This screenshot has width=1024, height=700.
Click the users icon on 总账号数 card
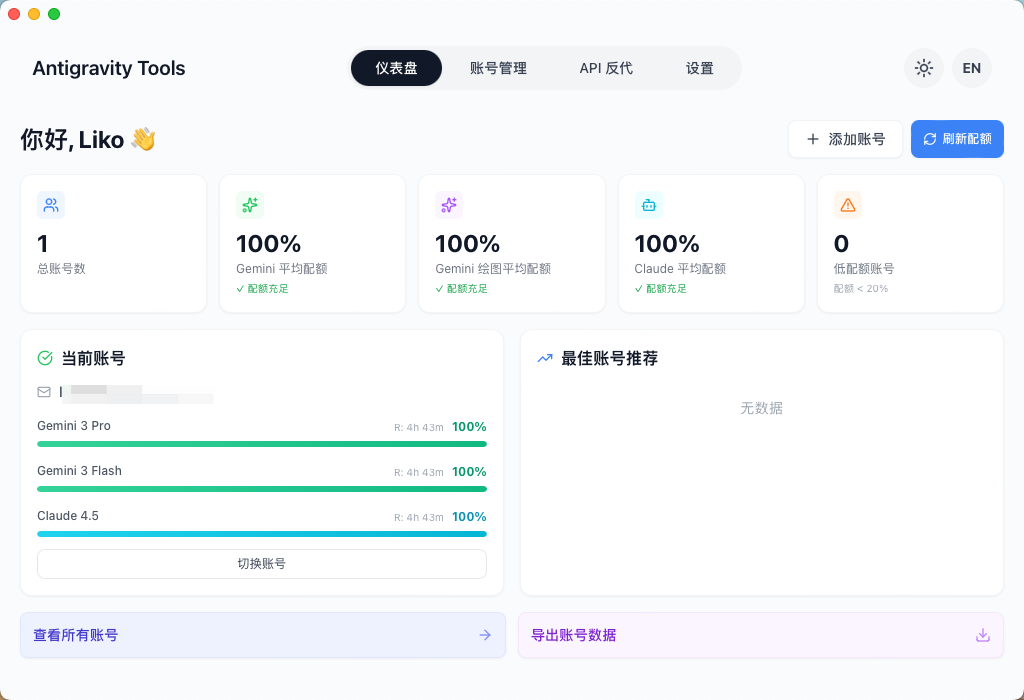[x=51, y=205]
